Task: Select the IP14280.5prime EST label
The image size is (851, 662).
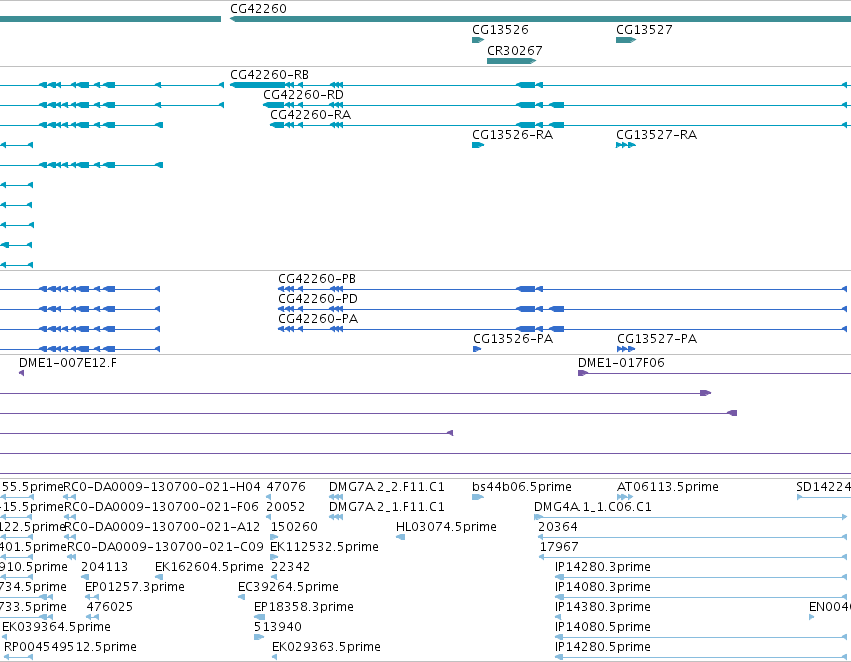Action: [x=602, y=647]
